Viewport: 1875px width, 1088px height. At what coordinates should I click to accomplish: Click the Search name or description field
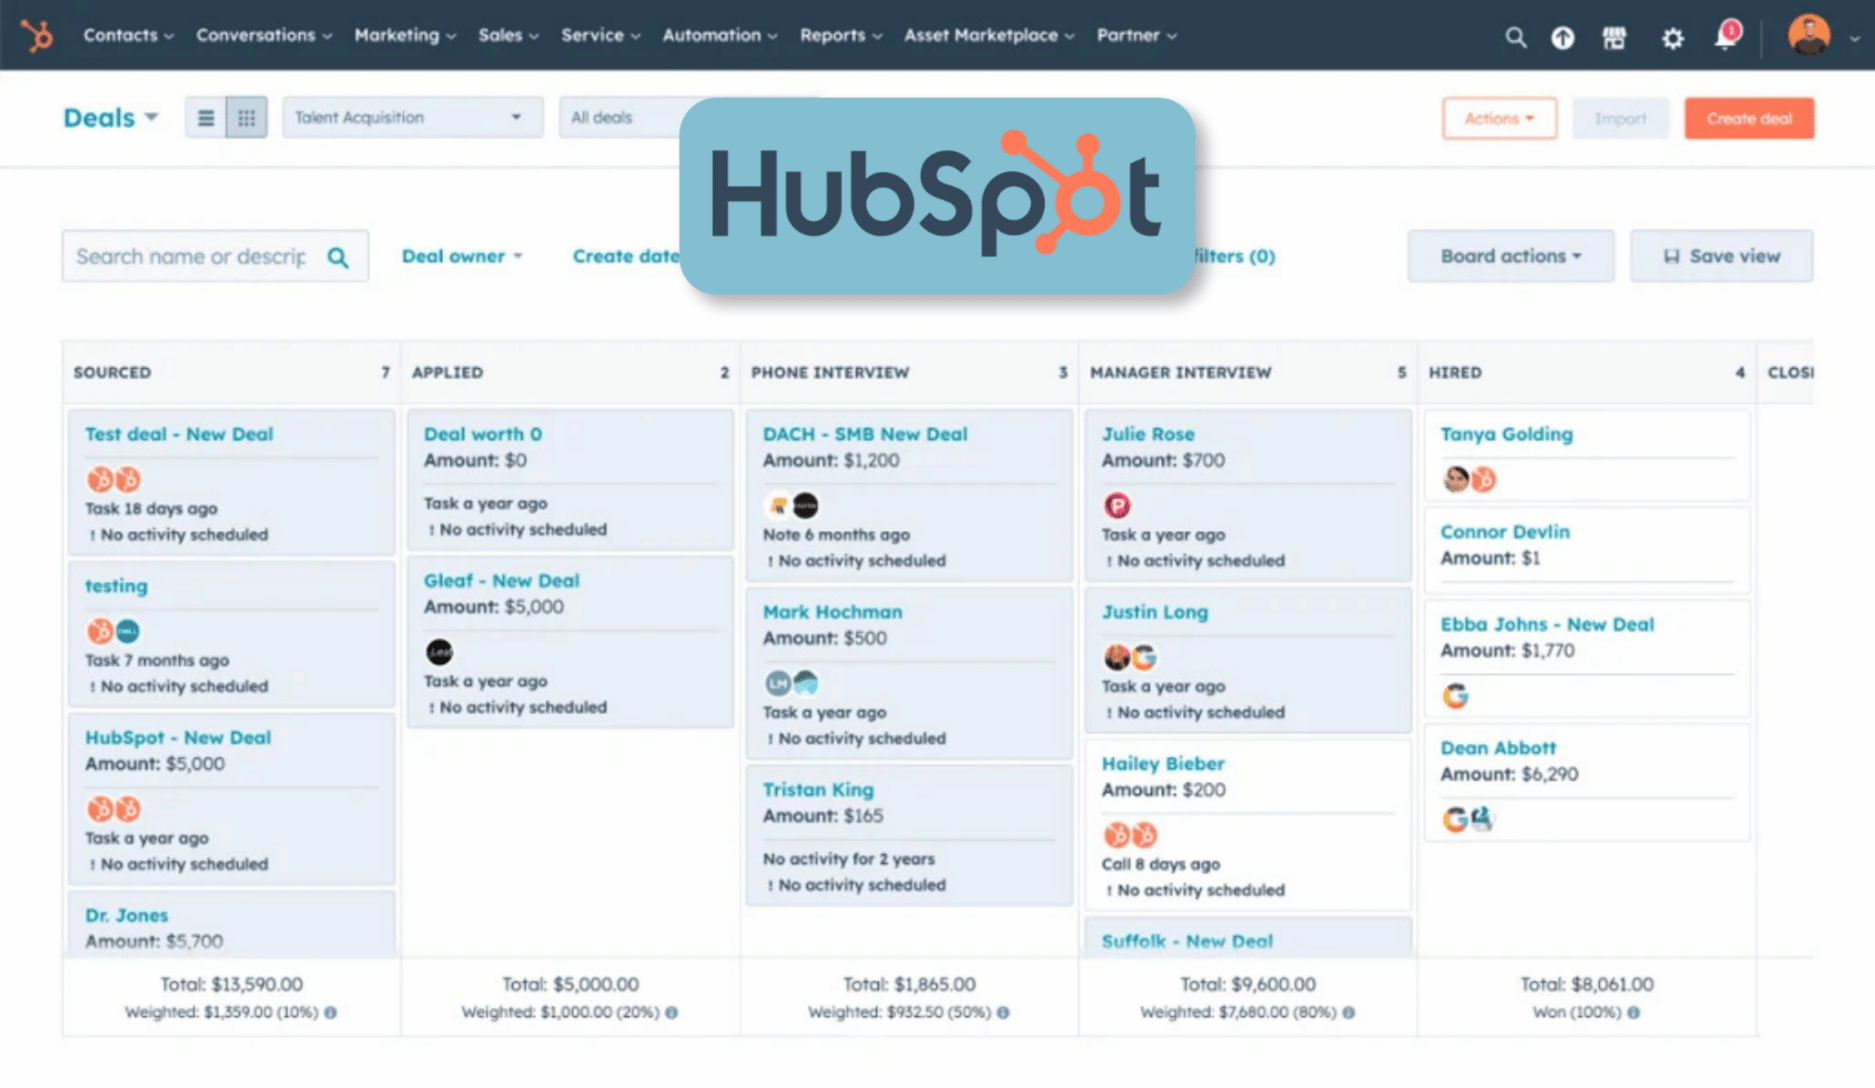(x=215, y=257)
